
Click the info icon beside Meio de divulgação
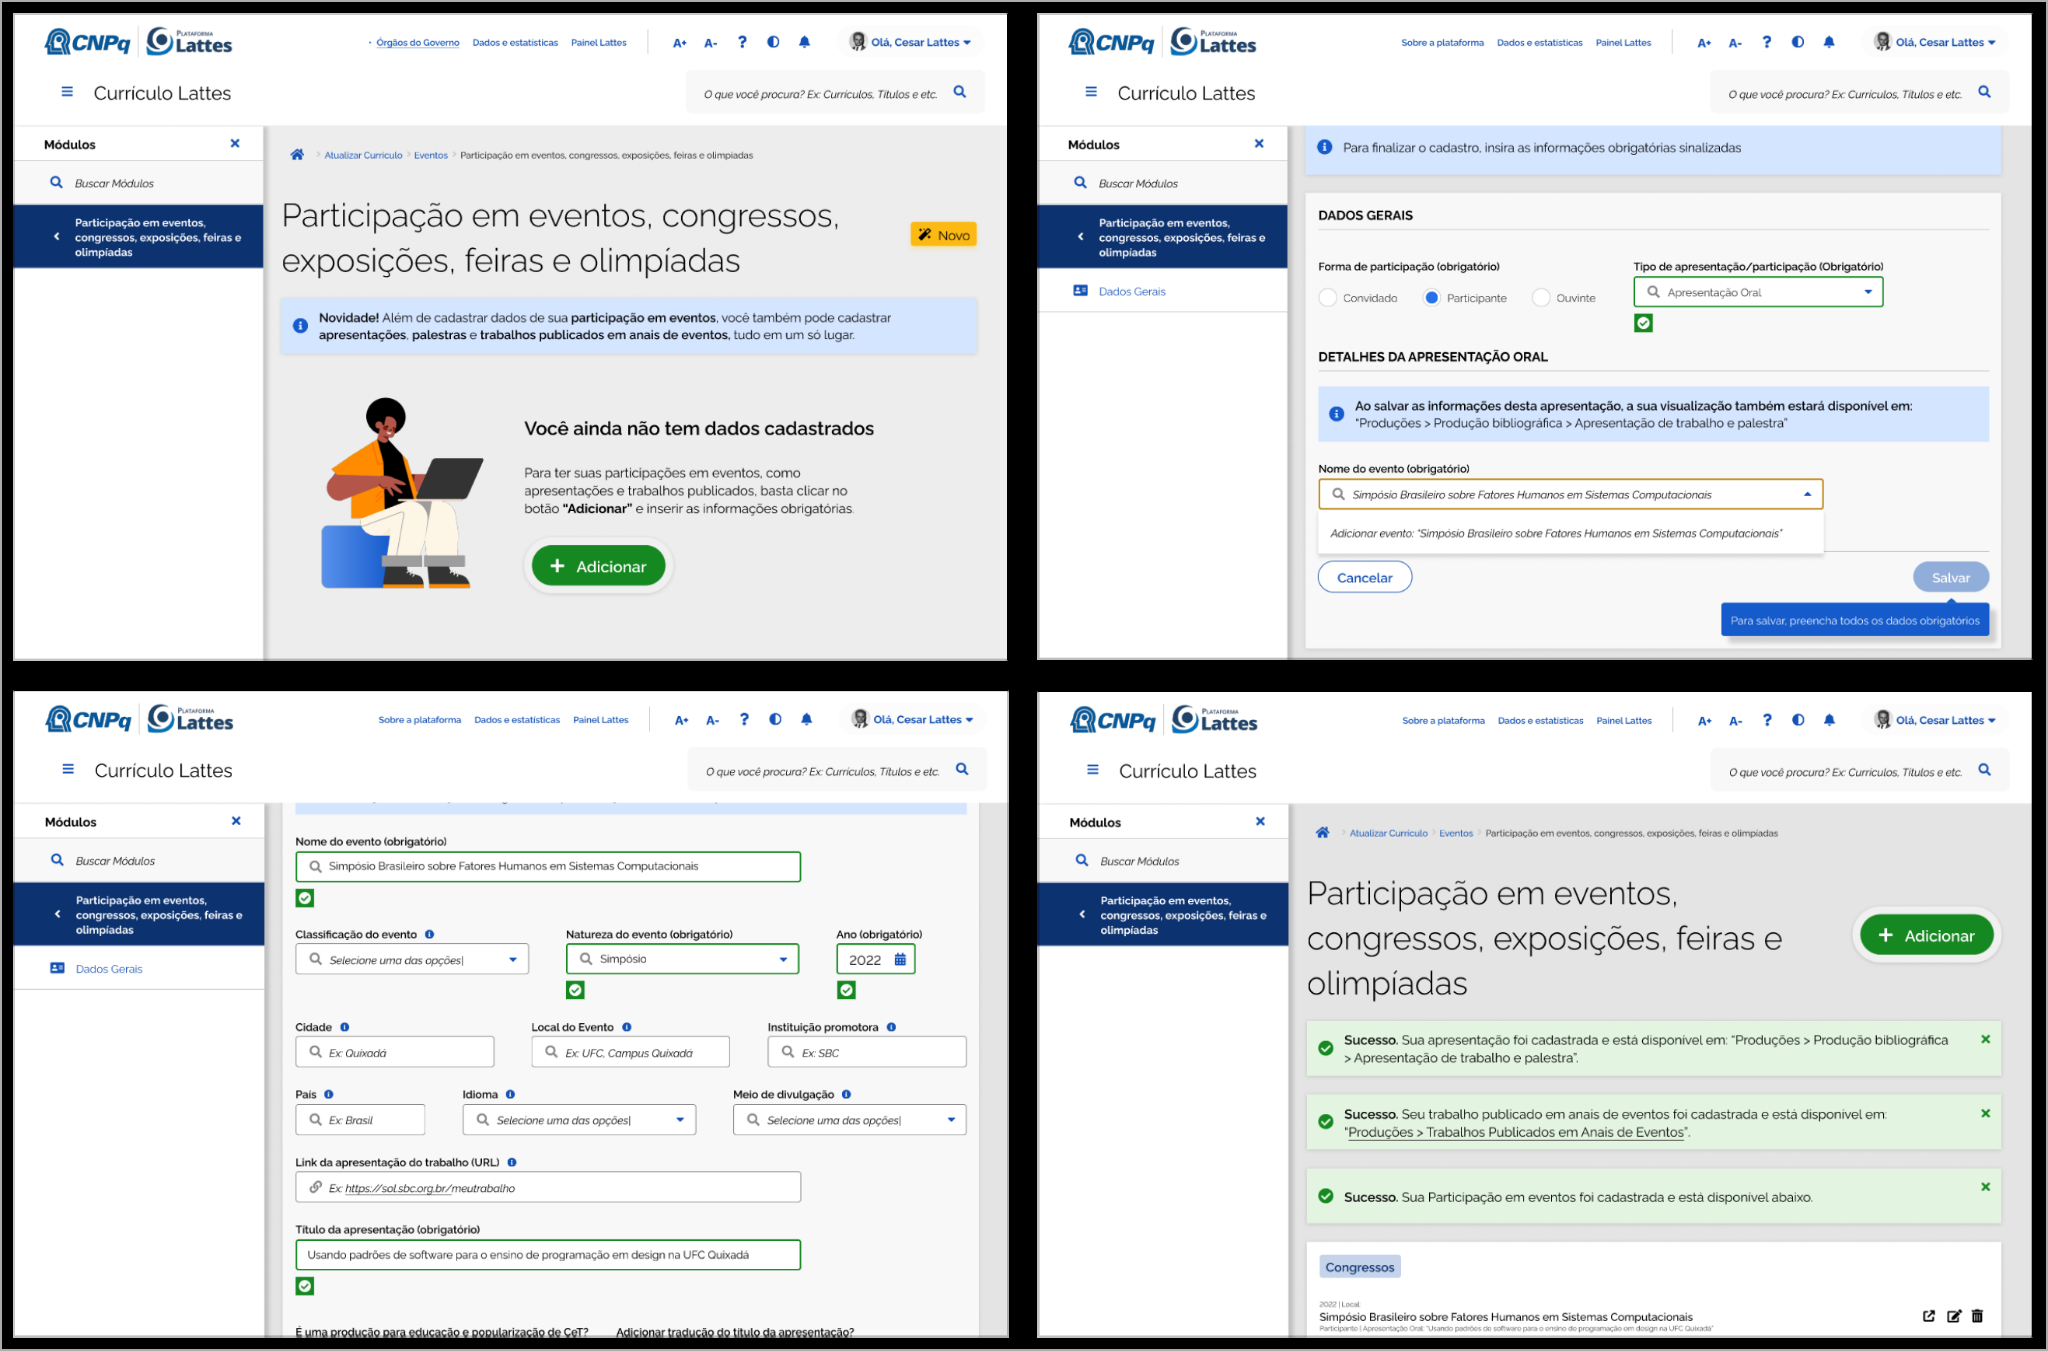click(846, 1094)
